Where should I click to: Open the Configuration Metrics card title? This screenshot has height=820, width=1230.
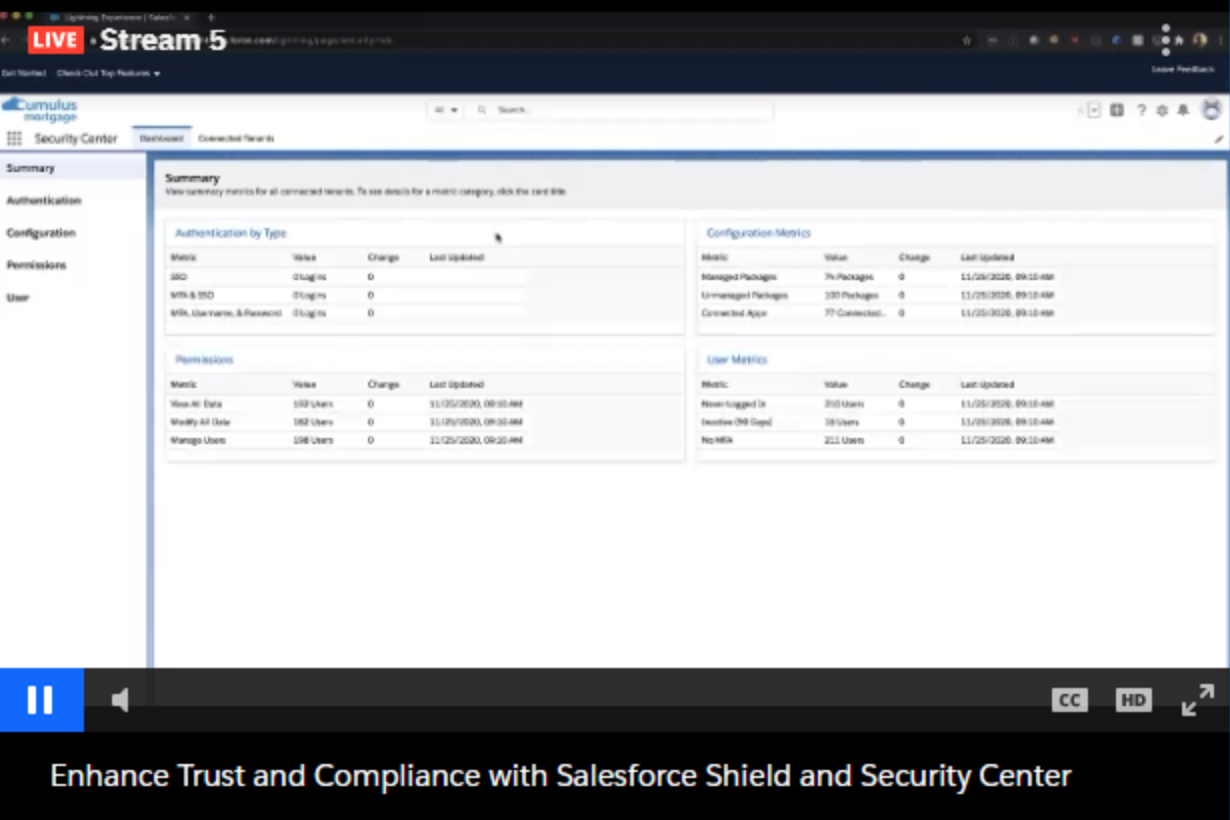(759, 233)
